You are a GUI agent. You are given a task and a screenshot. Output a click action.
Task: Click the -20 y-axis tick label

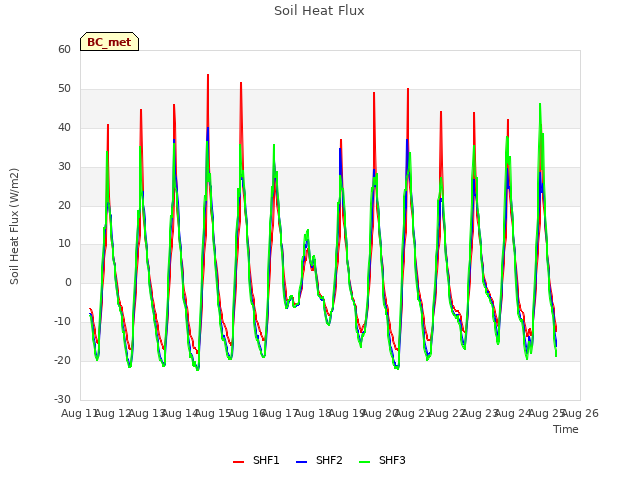pyautogui.click(x=62, y=360)
